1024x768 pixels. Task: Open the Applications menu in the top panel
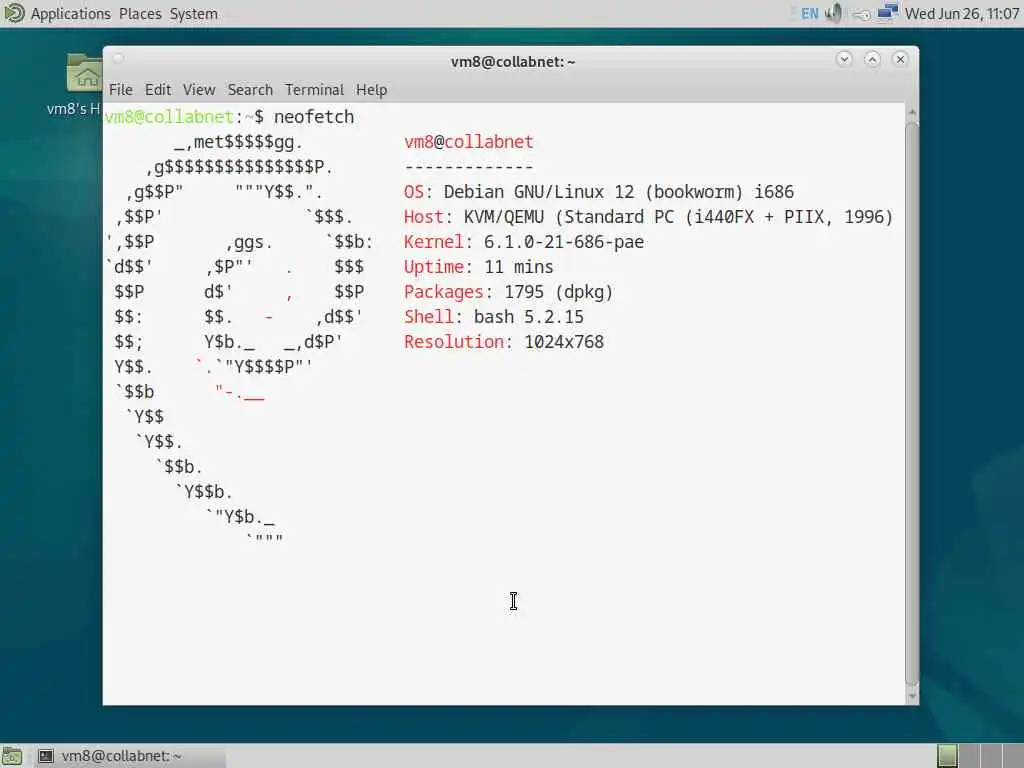click(x=71, y=14)
